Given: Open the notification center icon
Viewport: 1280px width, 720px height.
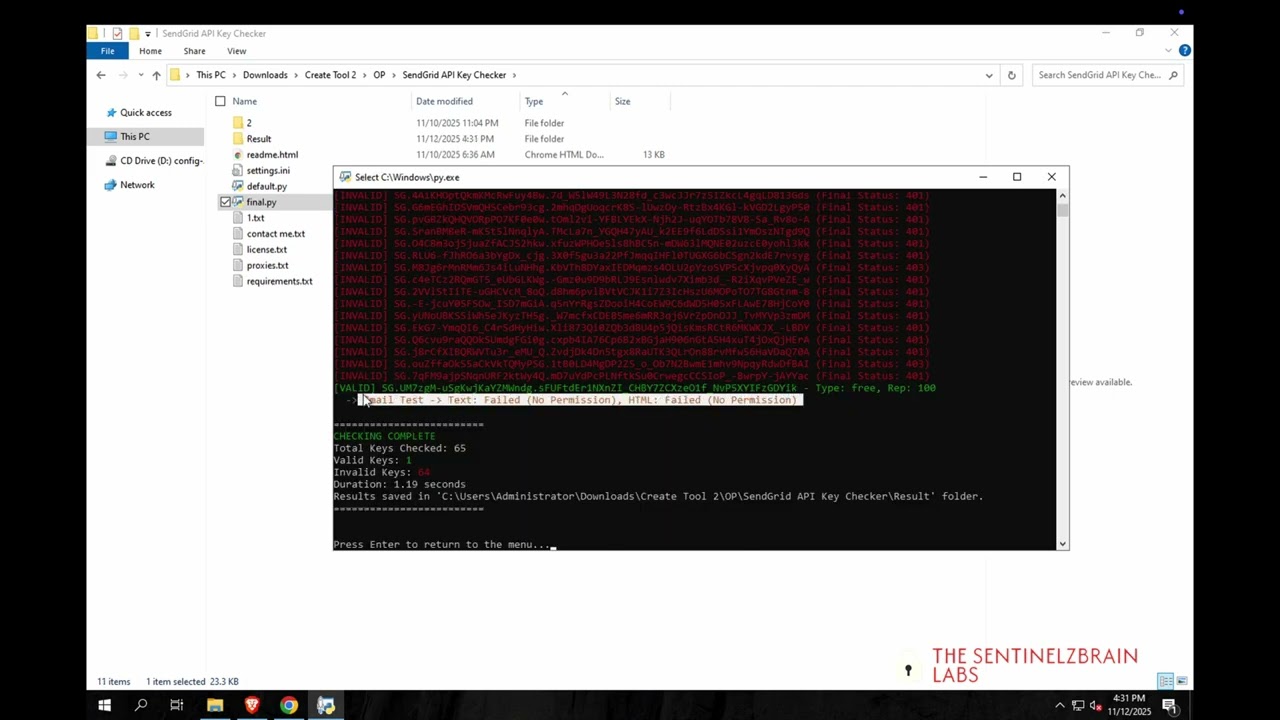Looking at the screenshot, I should coord(1168,706).
